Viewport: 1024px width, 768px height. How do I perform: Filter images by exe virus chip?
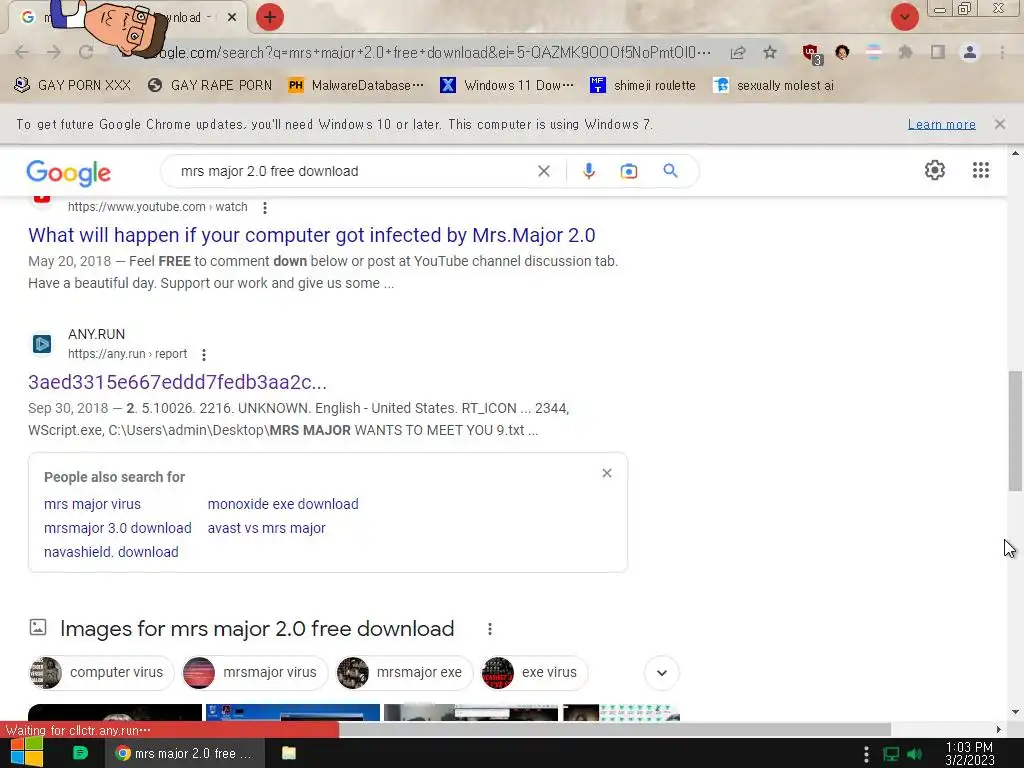click(x=534, y=673)
